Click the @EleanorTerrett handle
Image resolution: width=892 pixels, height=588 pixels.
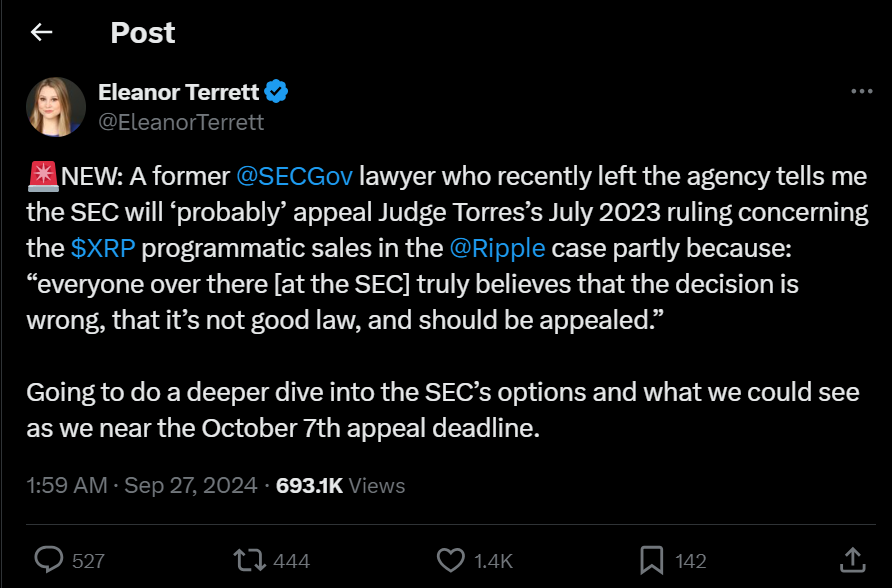(181, 122)
